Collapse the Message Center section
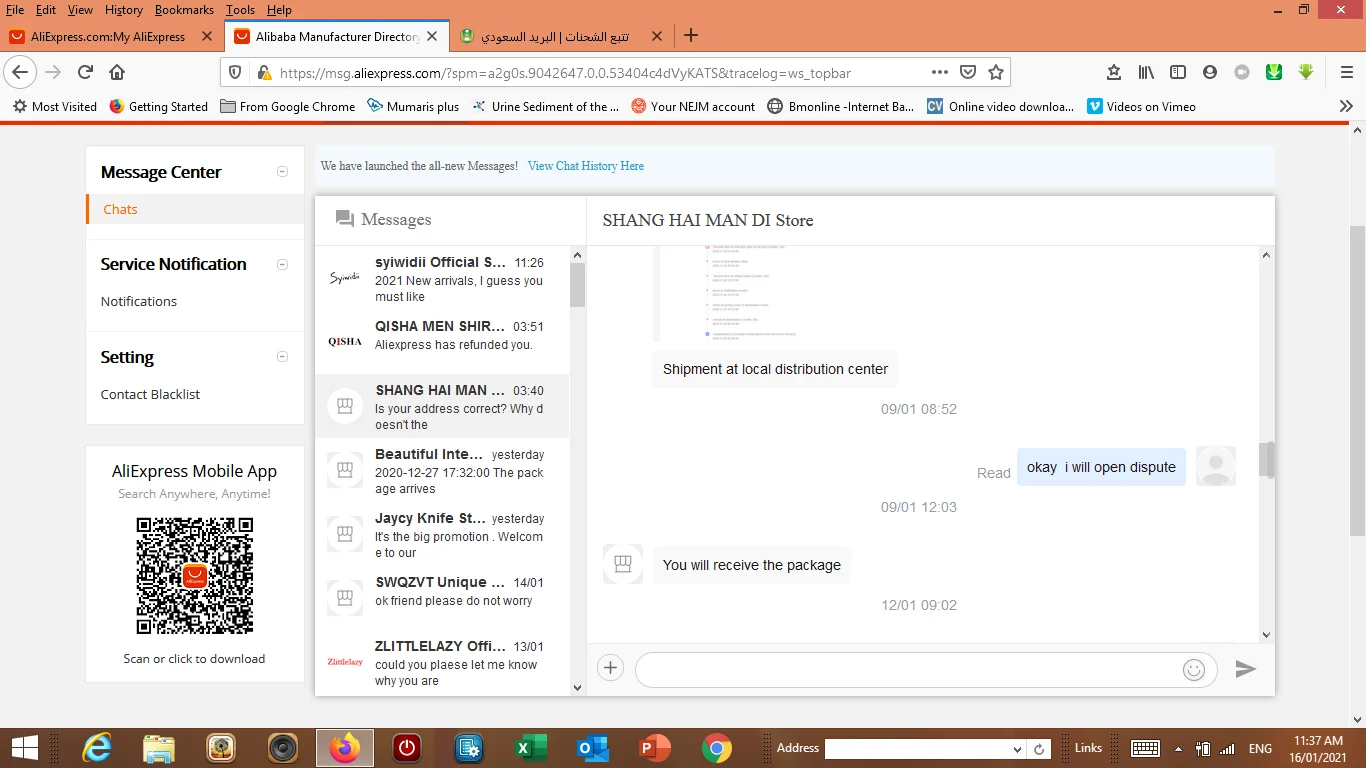Viewport: 1366px width, 768px height. click(x=282, y=172)
